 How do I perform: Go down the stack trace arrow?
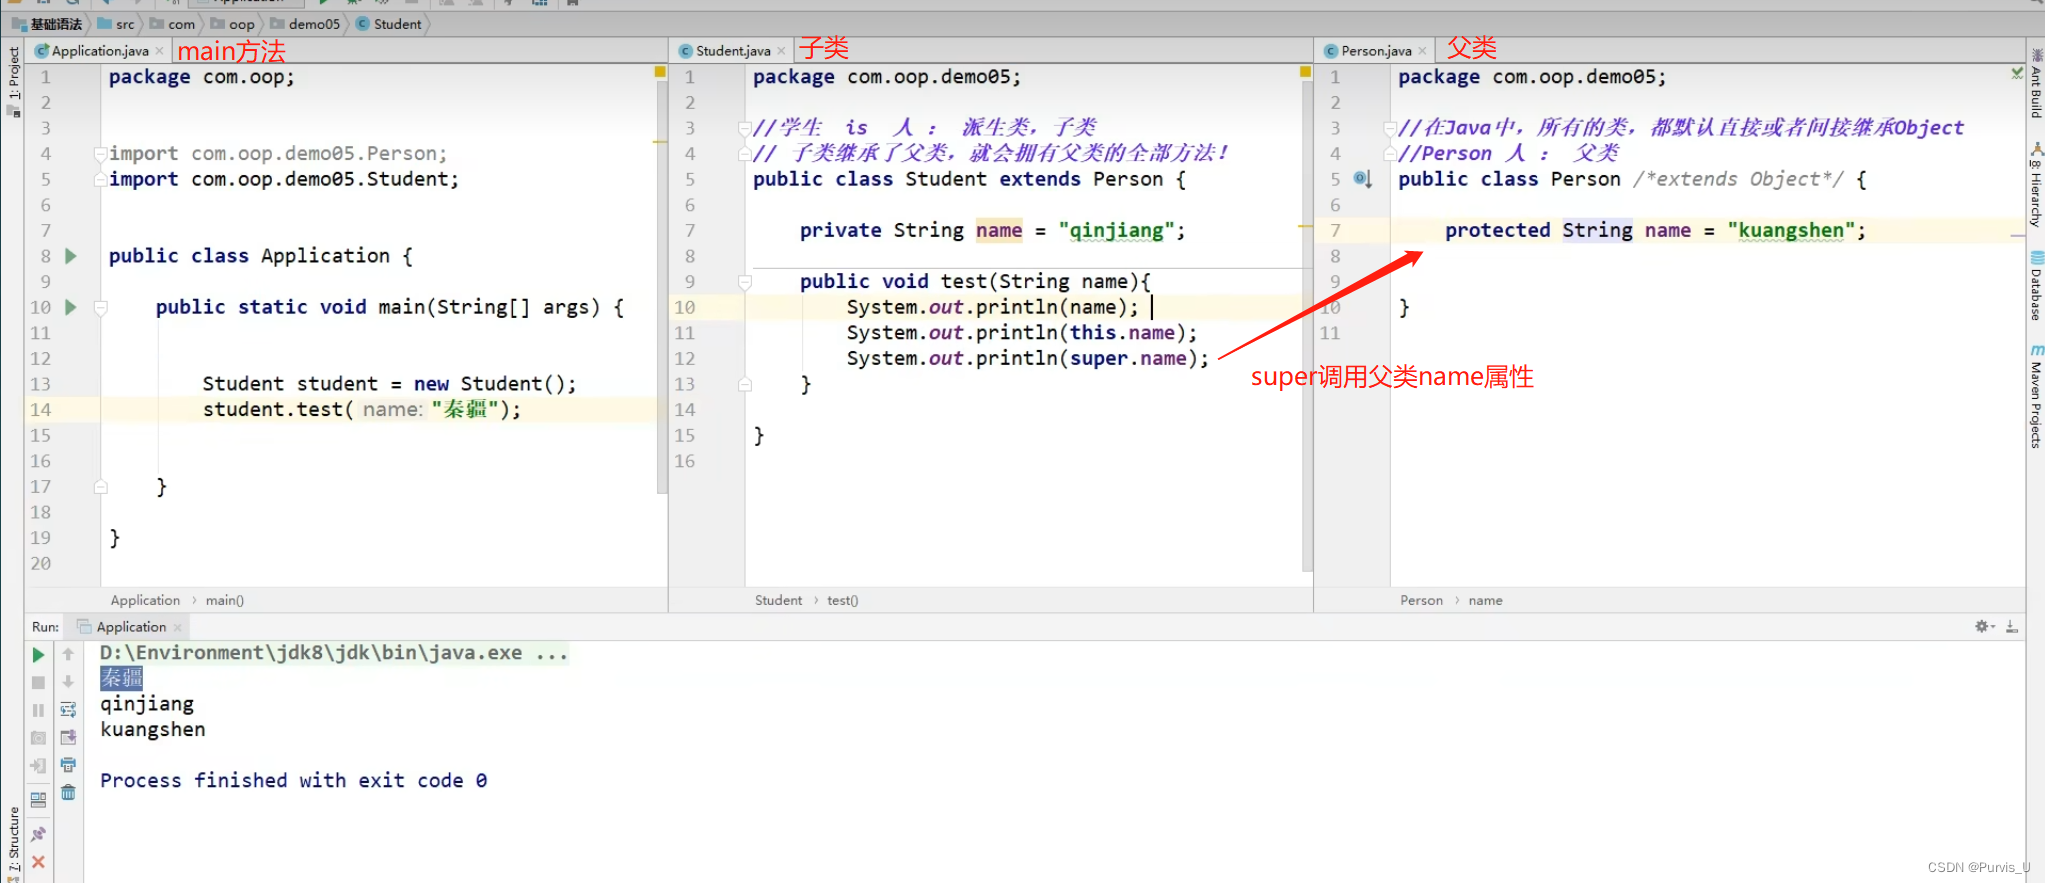(68, 682)
